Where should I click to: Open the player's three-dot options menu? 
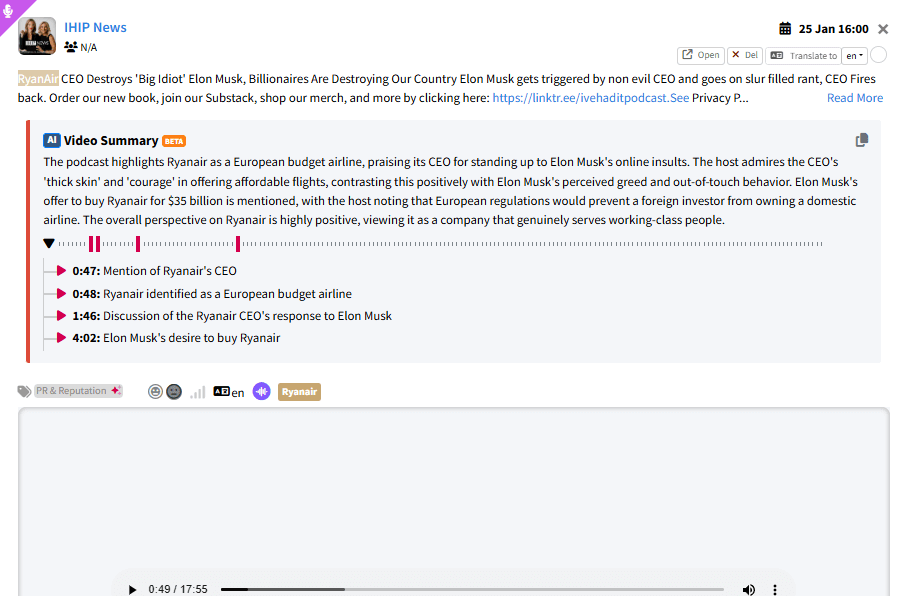775,590
